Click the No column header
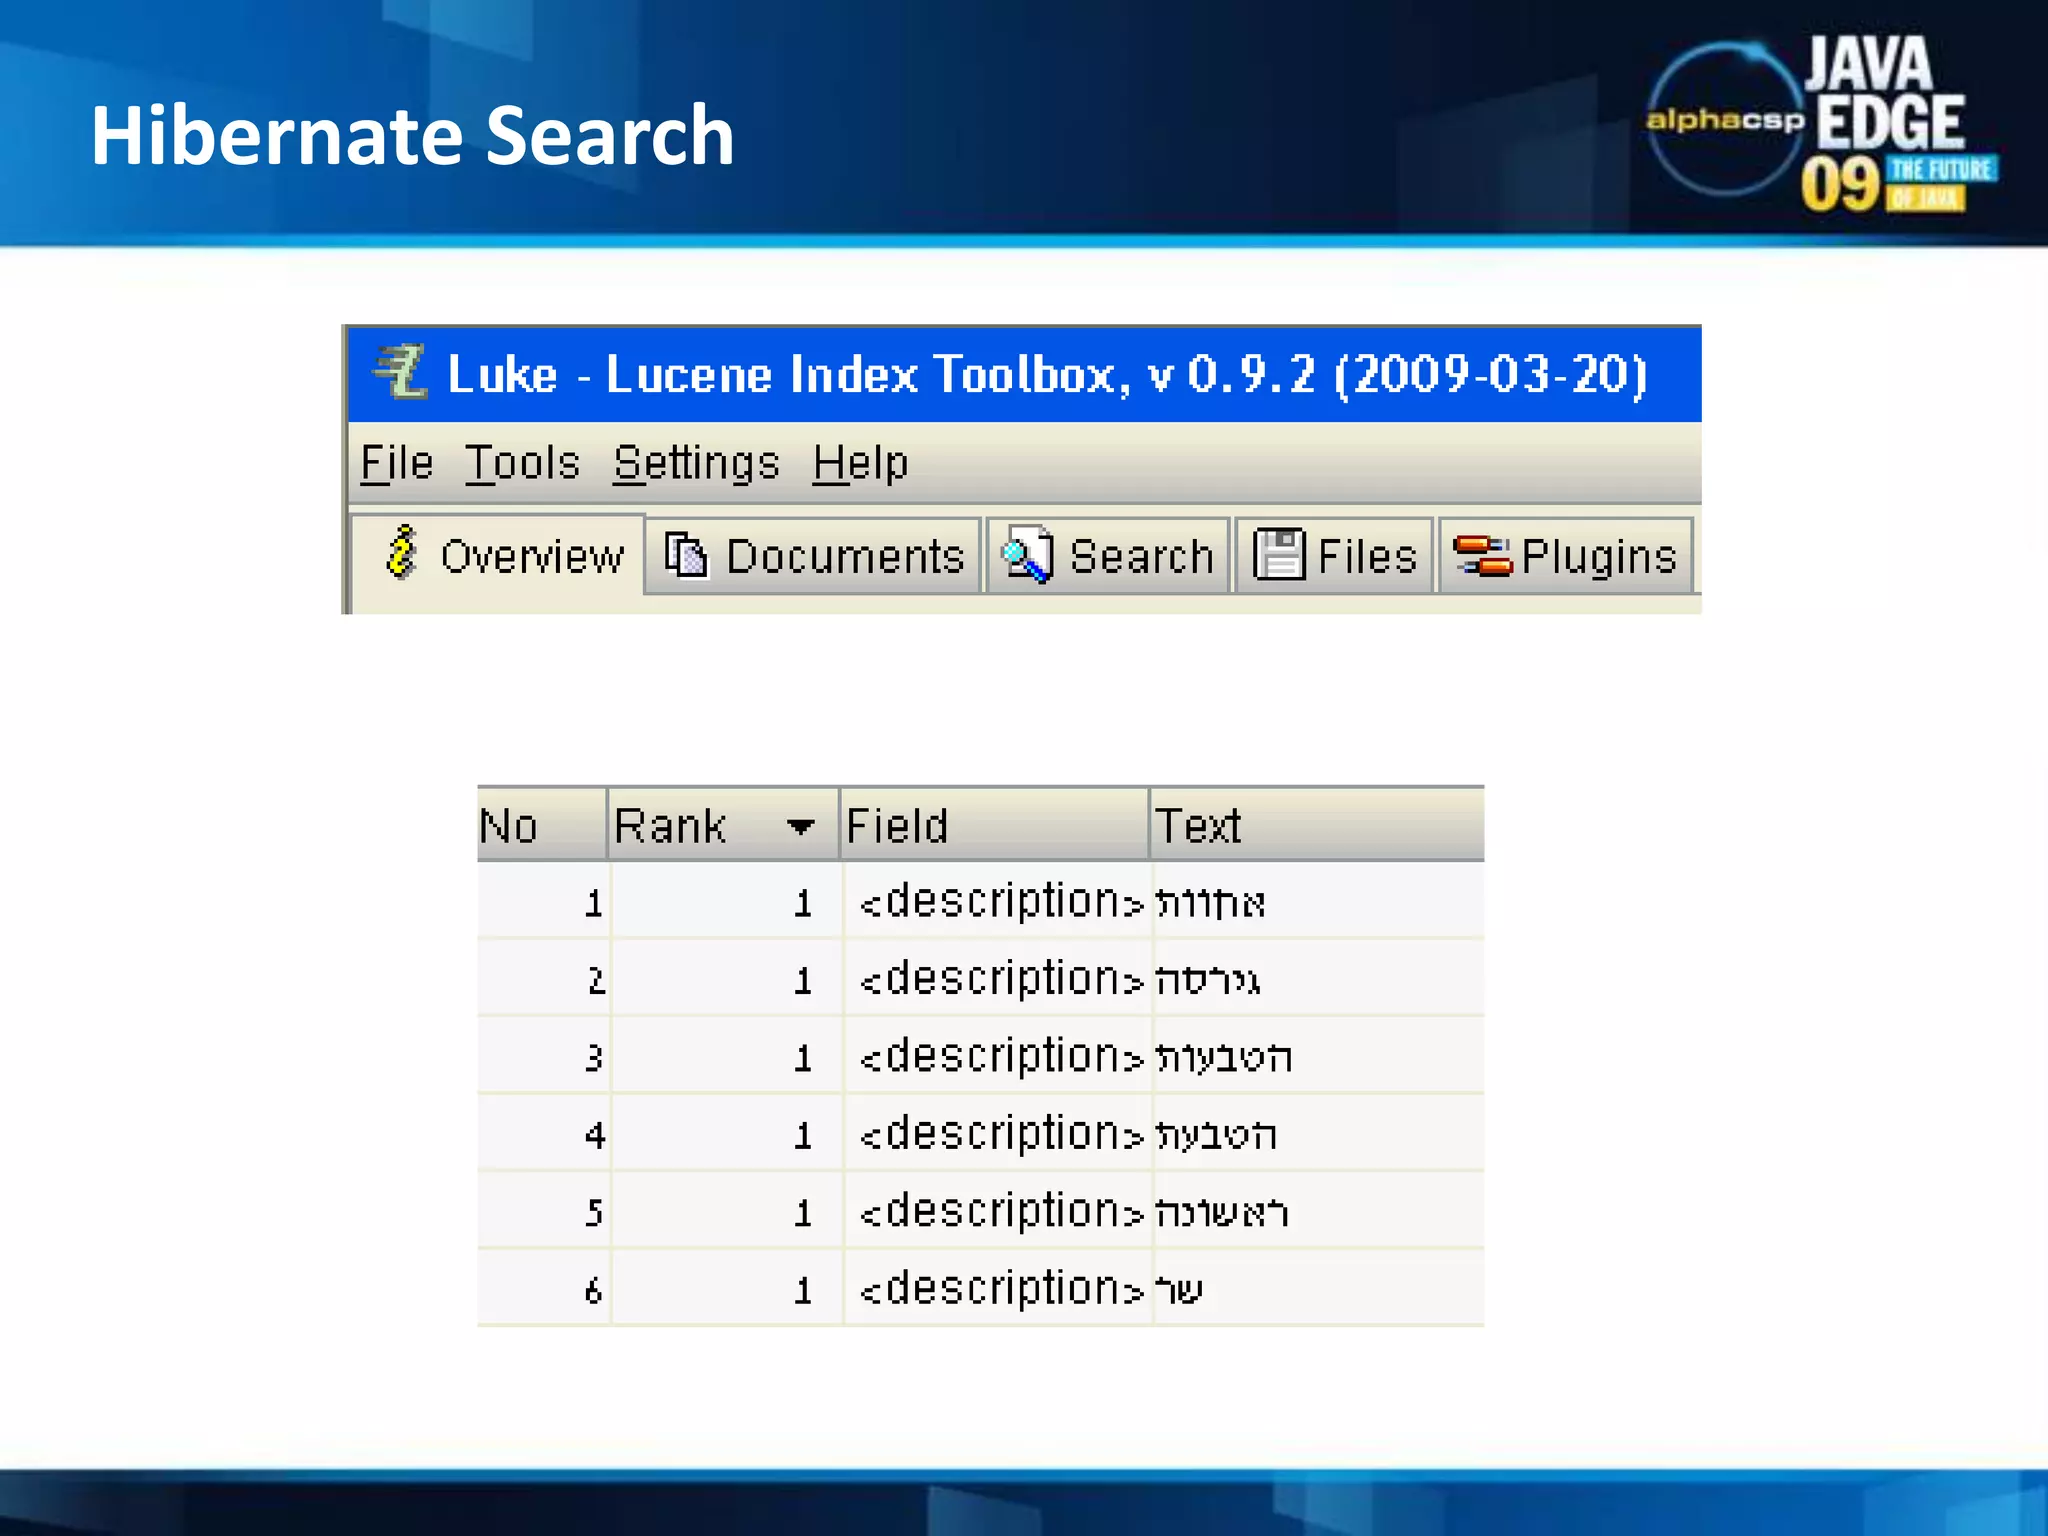The image size is (2048, 1536). pos(540,826)
